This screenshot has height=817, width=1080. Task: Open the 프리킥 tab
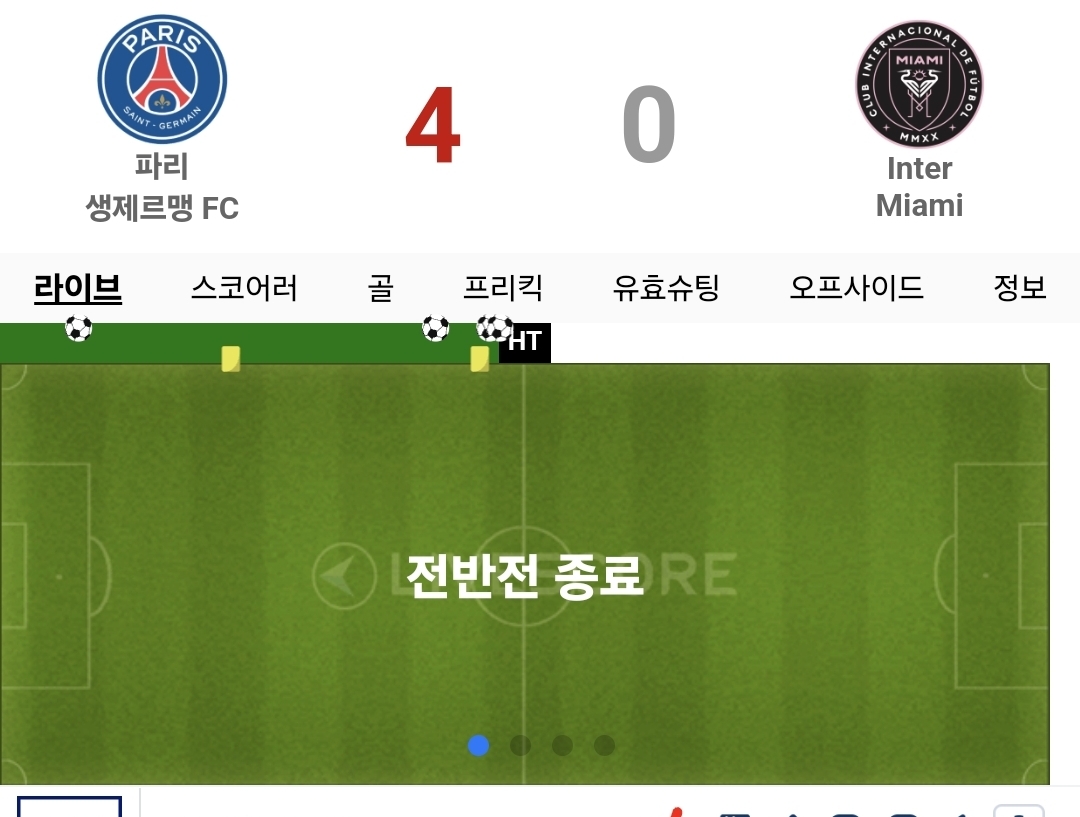click(x=503, y=288)
